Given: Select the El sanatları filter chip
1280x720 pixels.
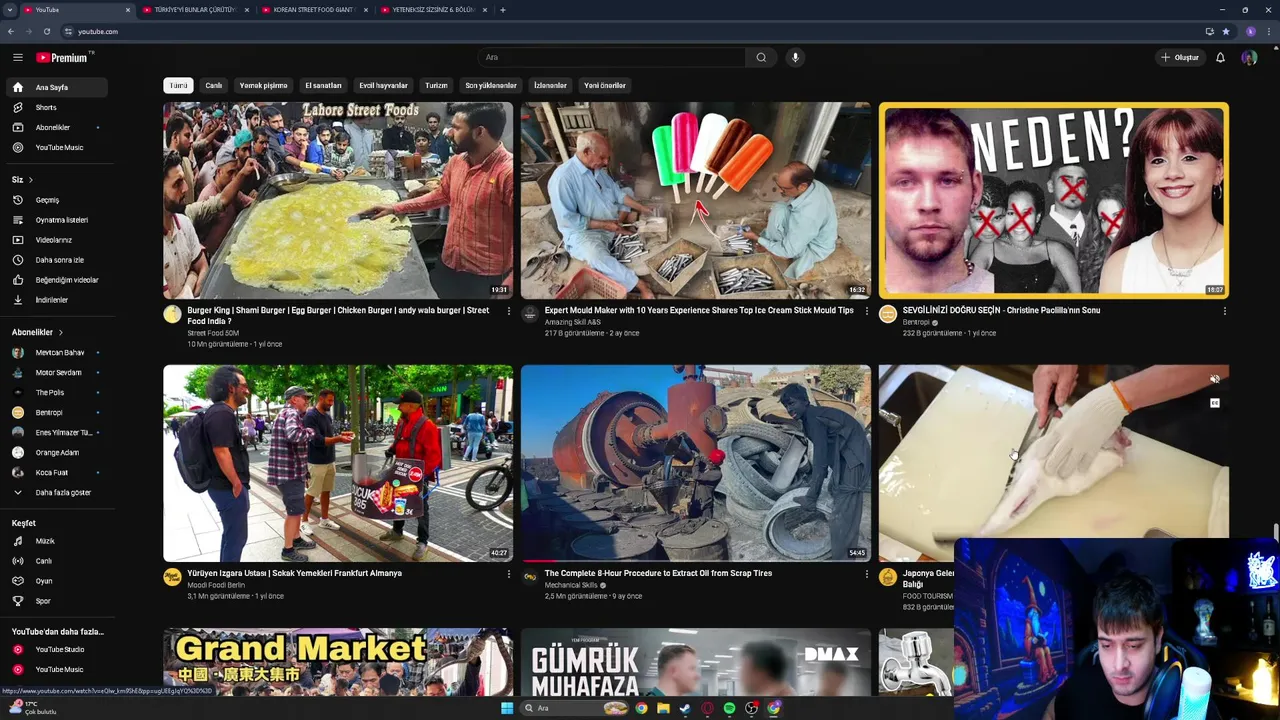Looking at the screenshot, I should (323, 86).
